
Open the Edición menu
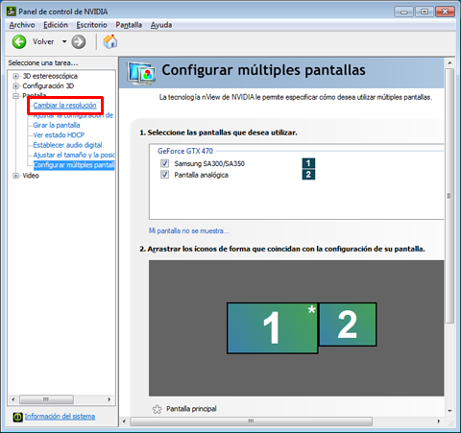click(55, 25)
